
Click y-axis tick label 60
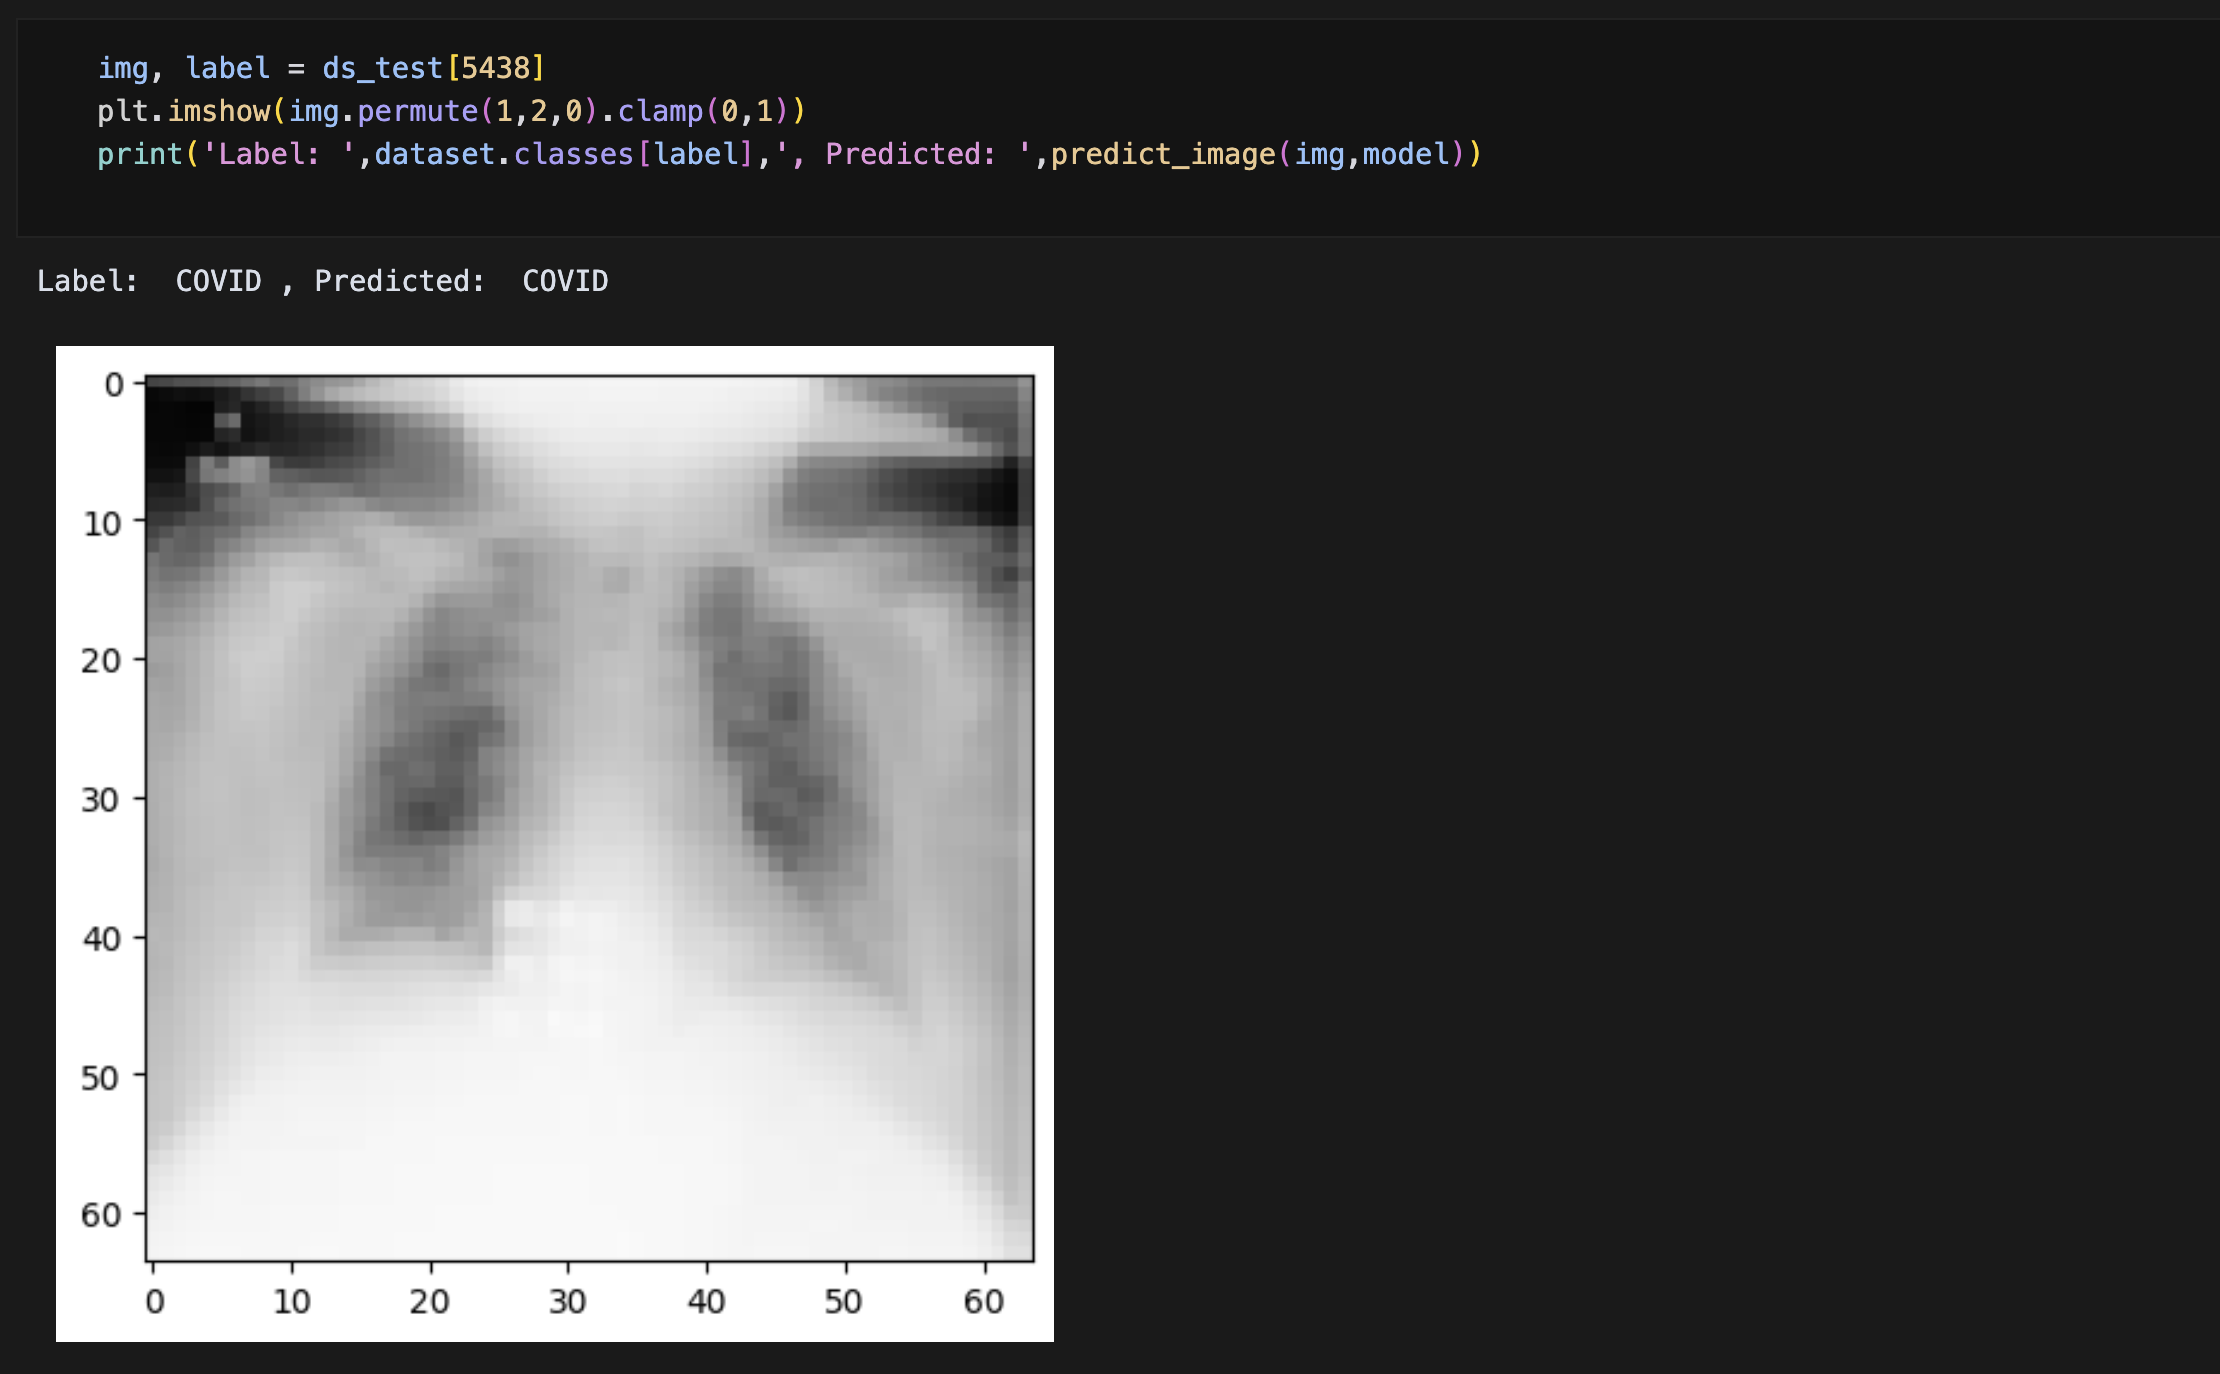(100, 1215)
